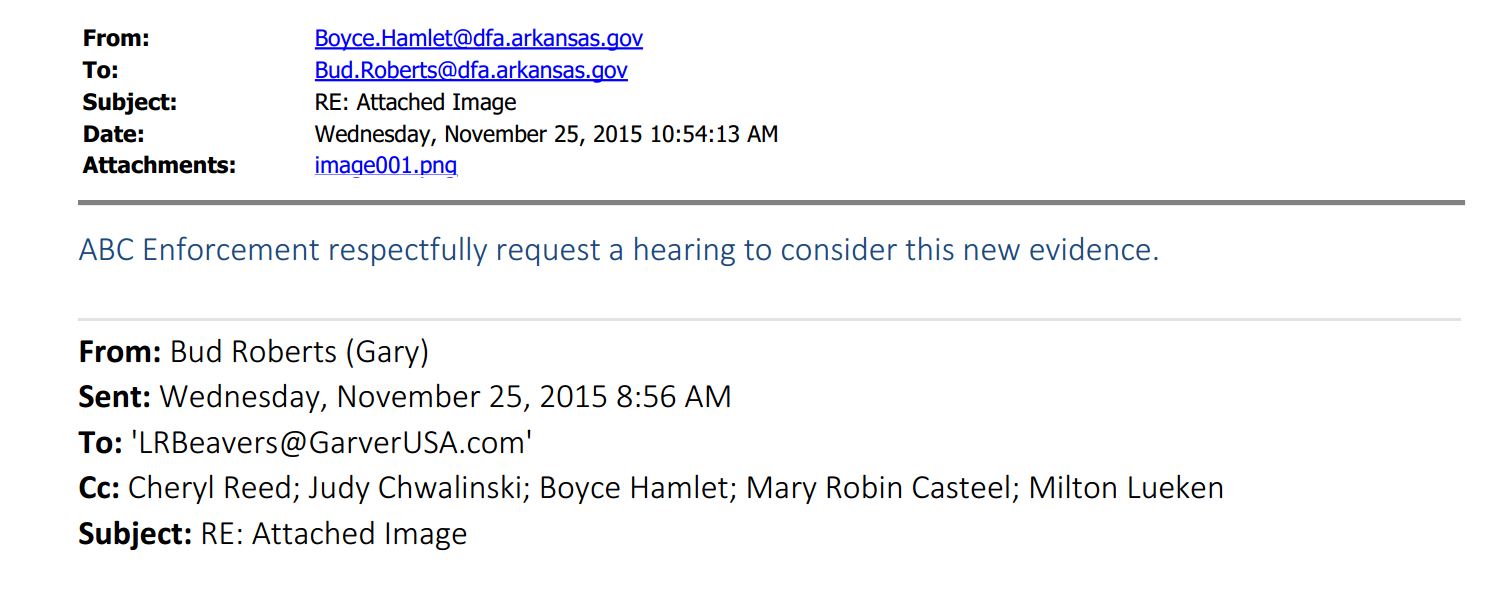Click the bold Attachments: label
This screenshot has height=602, width=1503.
159,165
